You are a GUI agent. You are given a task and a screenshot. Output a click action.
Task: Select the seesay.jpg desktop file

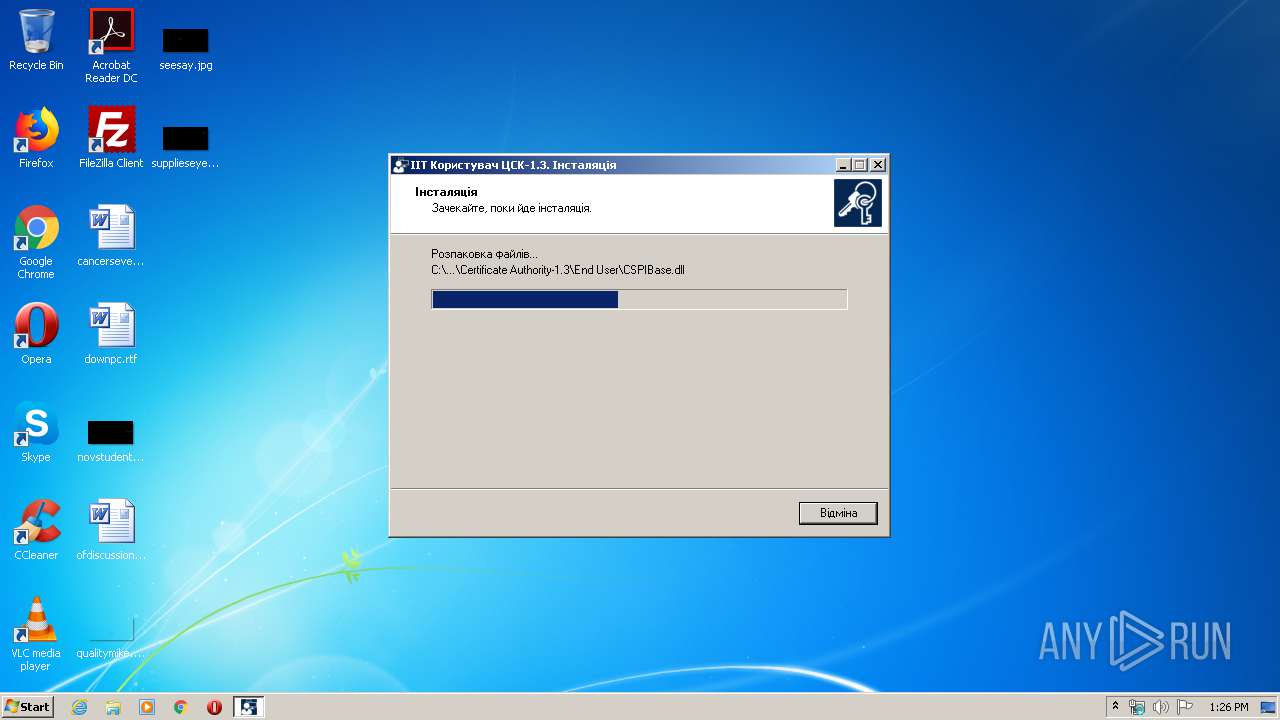coord(186,48)
